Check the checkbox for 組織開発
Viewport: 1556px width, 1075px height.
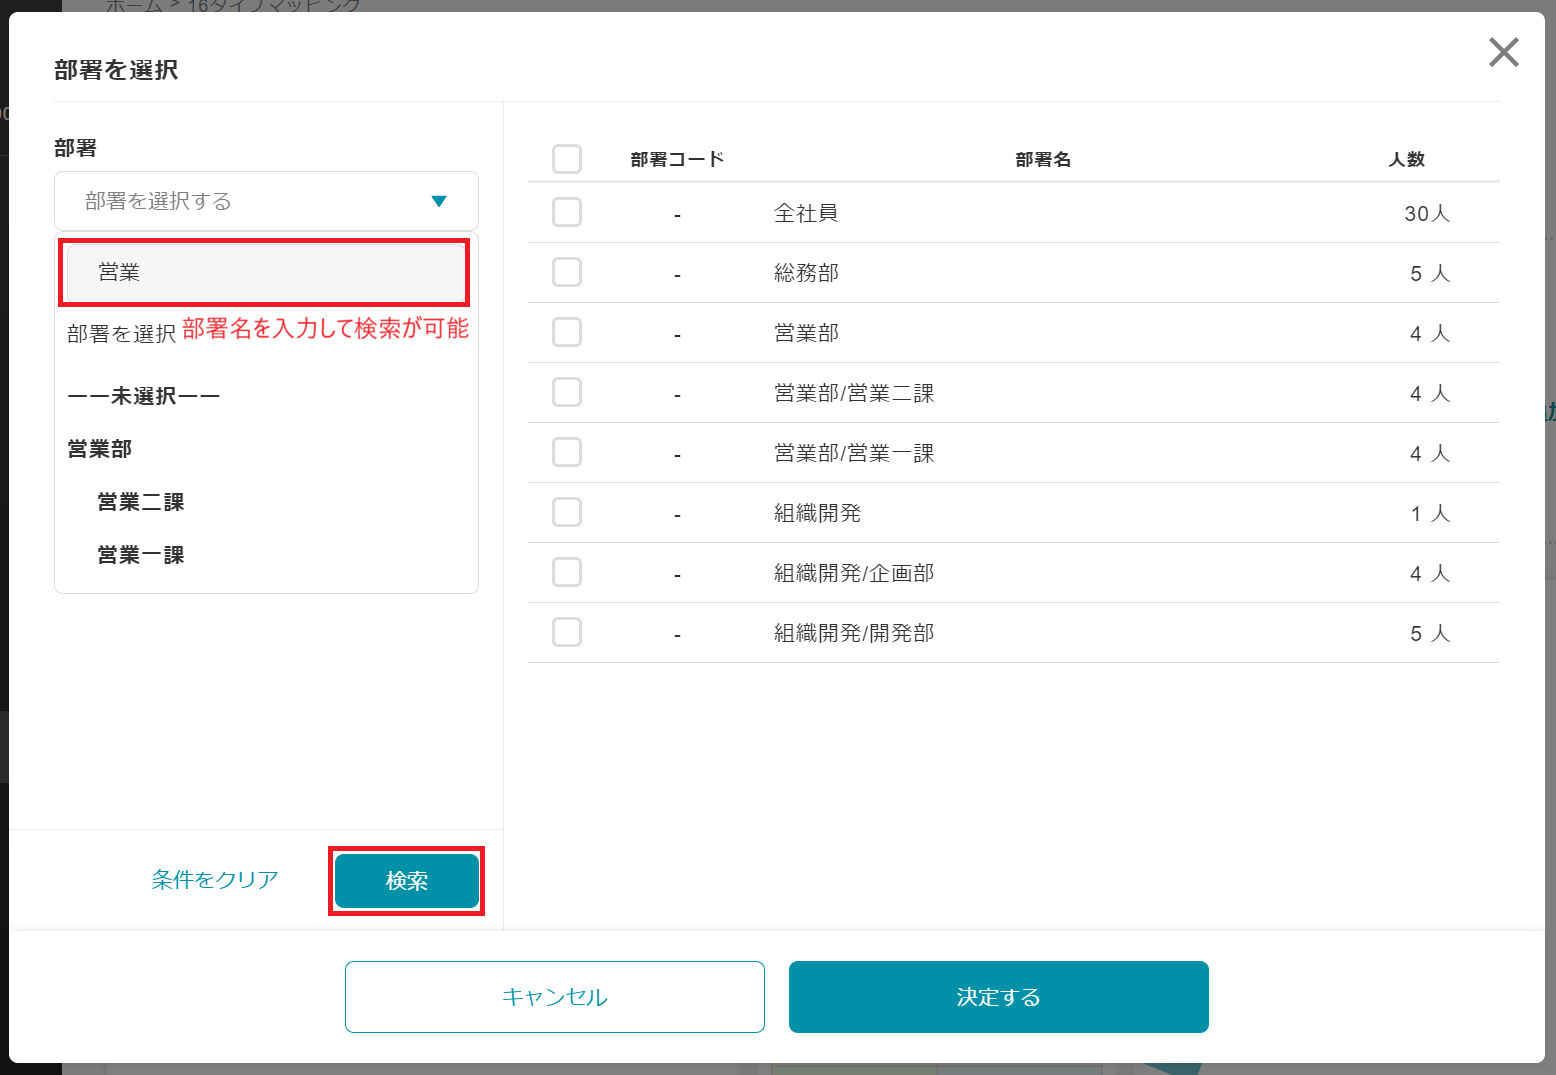point(566,512)
